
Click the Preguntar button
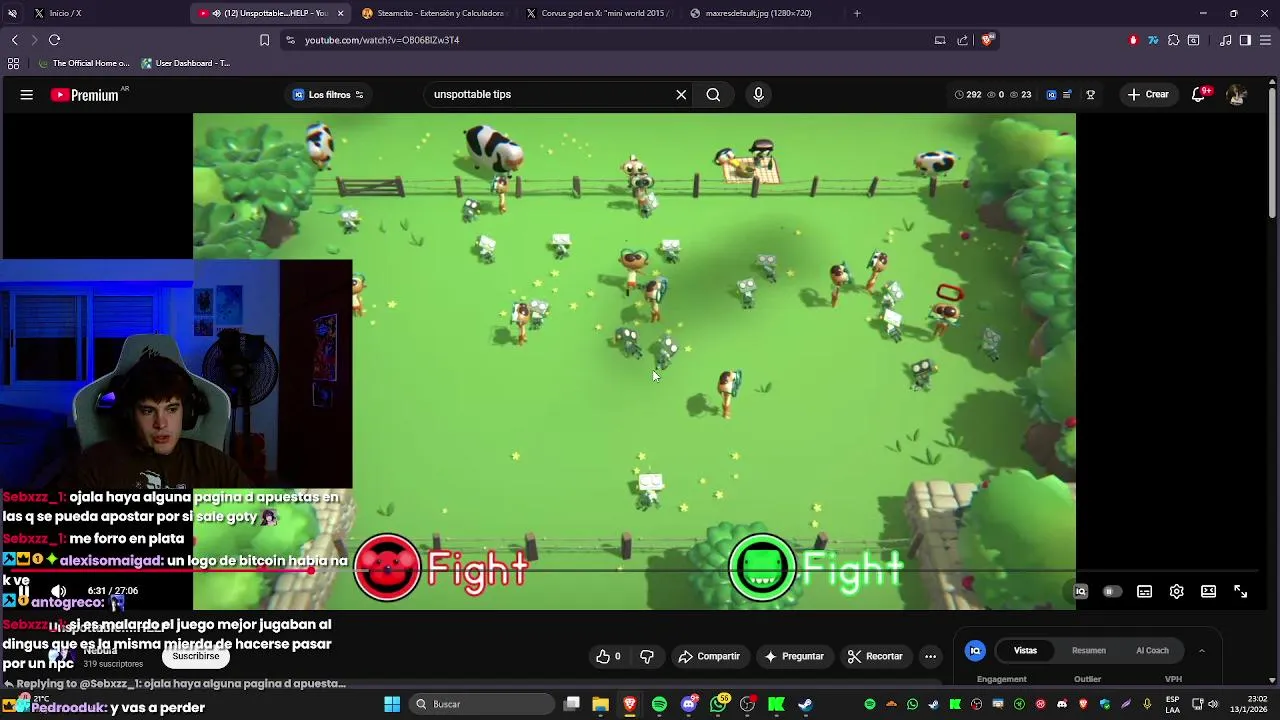click(794, 657)
